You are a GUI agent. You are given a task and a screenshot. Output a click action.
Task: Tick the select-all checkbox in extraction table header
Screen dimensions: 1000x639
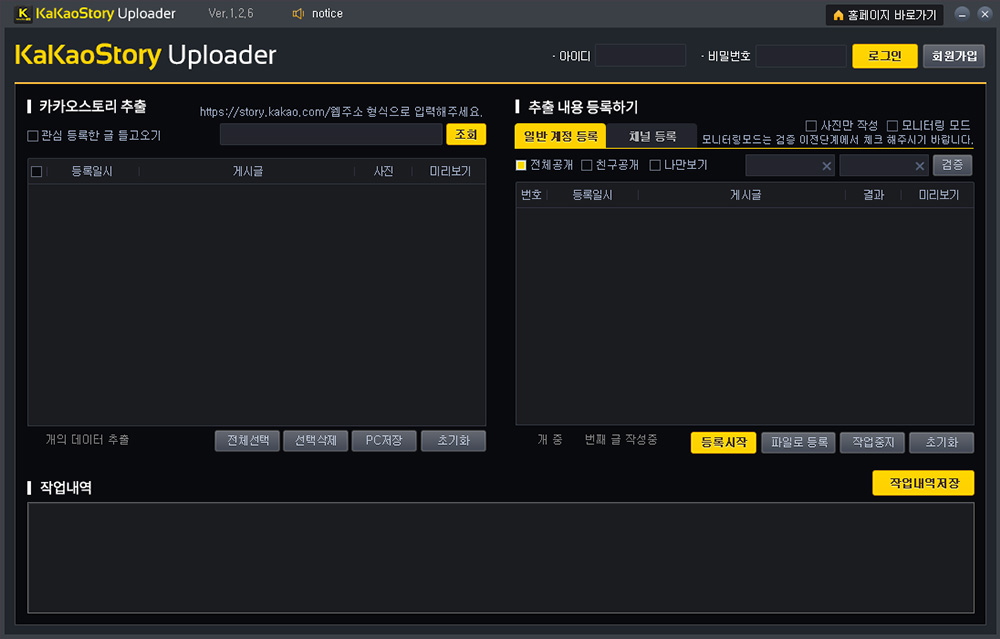pos(37,172)
